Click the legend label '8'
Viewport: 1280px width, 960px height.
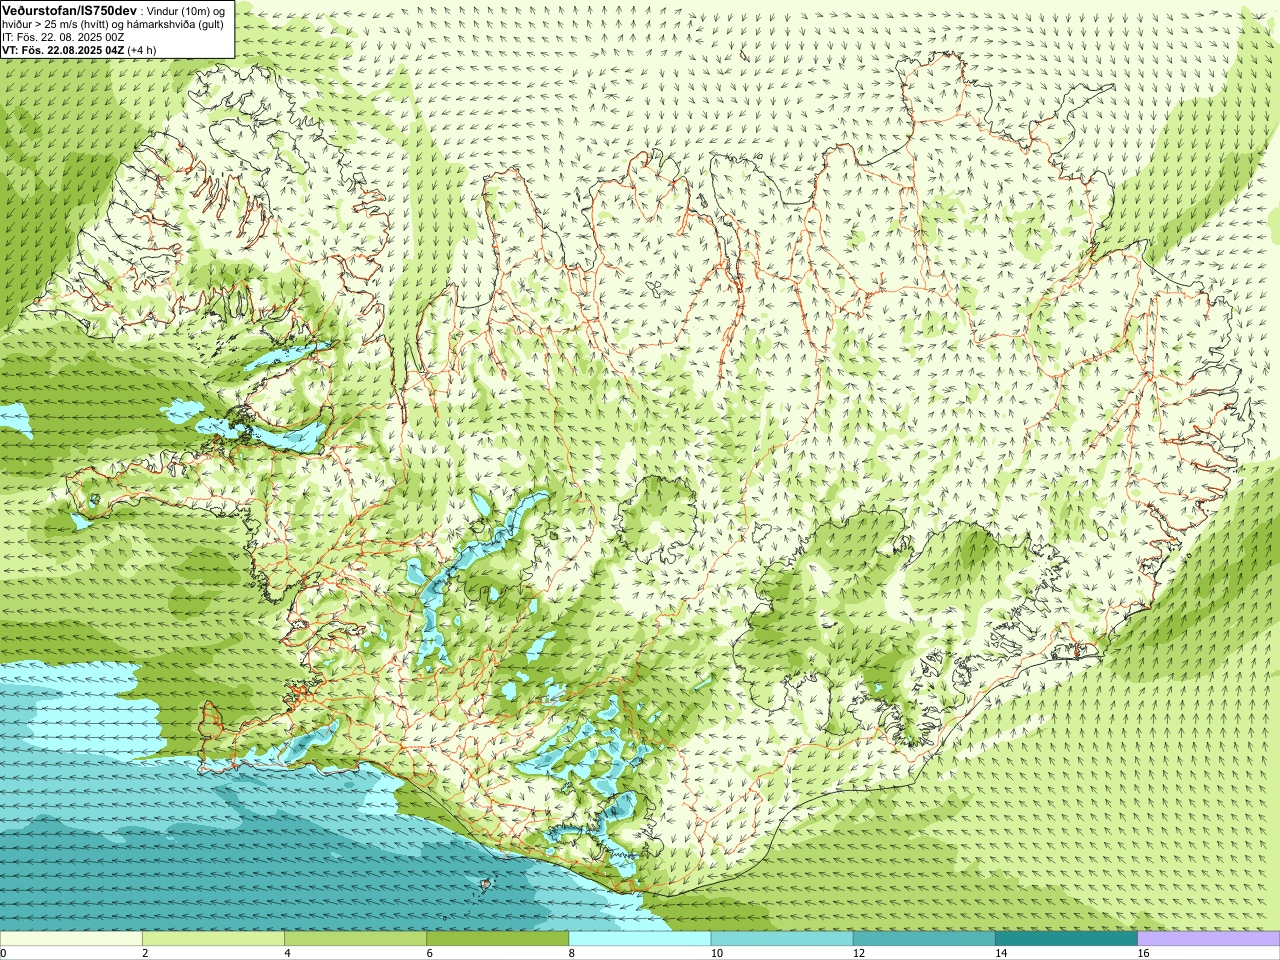[x=571, y=953]
